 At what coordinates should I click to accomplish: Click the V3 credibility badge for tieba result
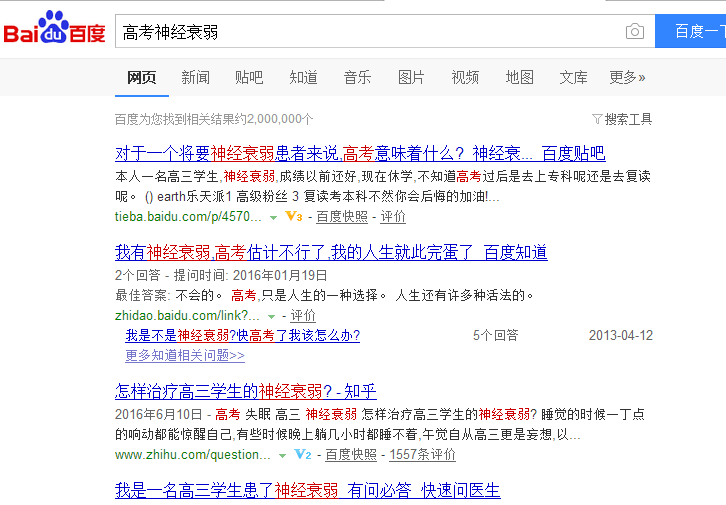(294, 216)
